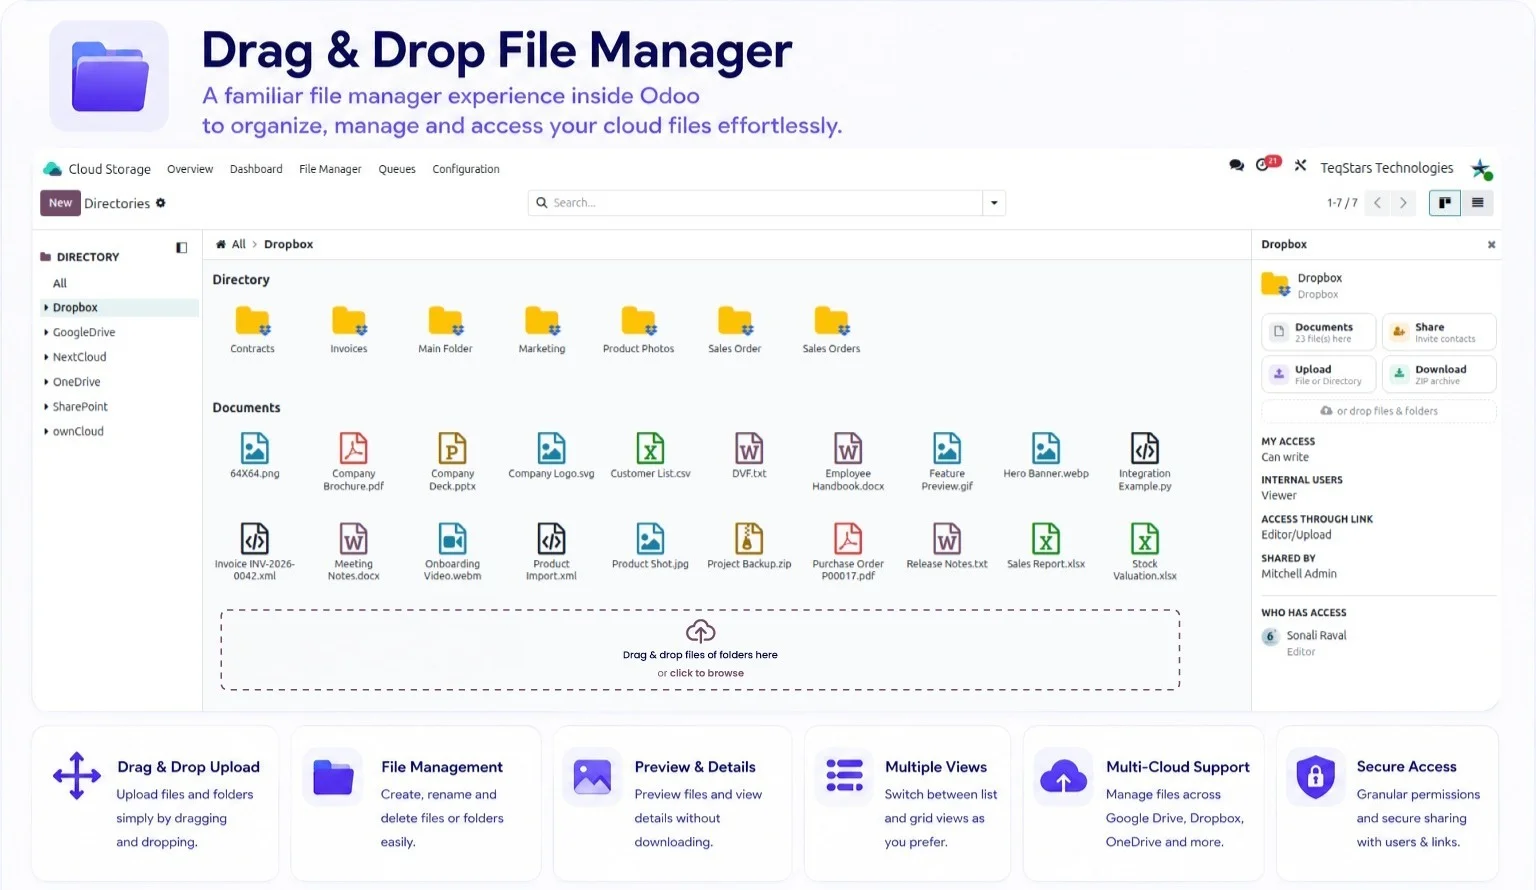Open Directories settings gear icon
1536x890 pixels.
tap(160, 203)
